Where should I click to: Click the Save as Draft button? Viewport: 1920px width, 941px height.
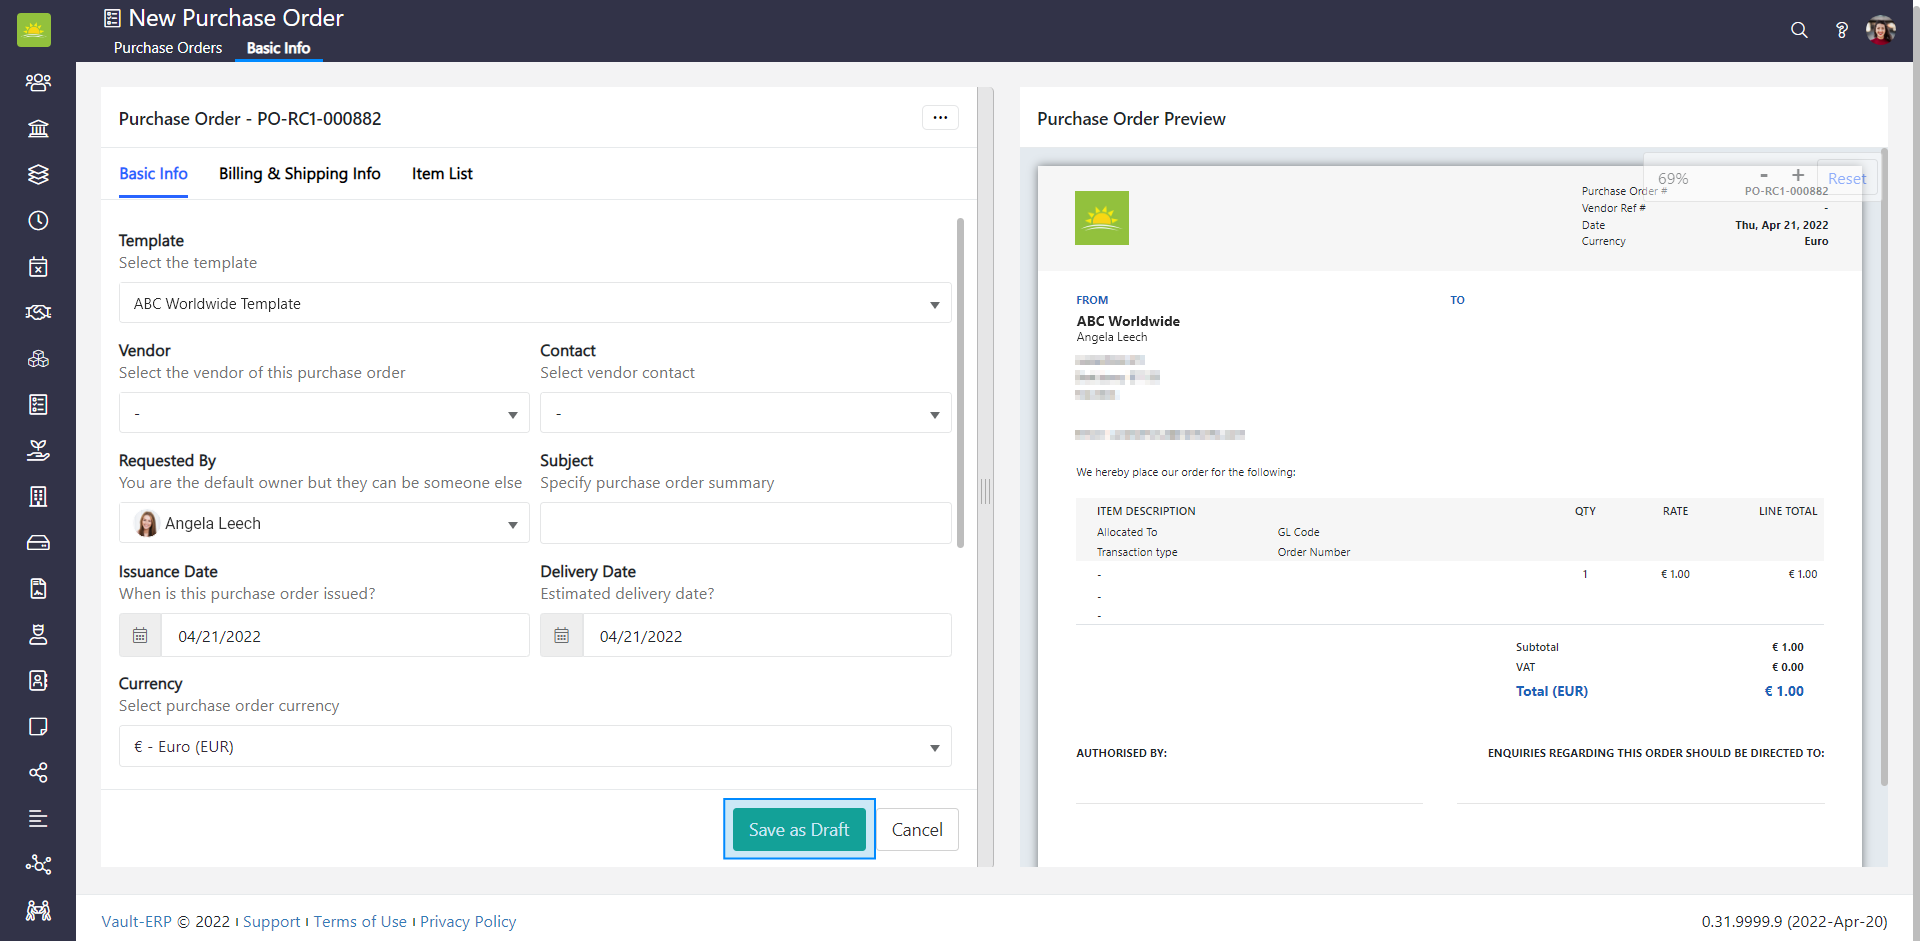[x=798, y=830]
